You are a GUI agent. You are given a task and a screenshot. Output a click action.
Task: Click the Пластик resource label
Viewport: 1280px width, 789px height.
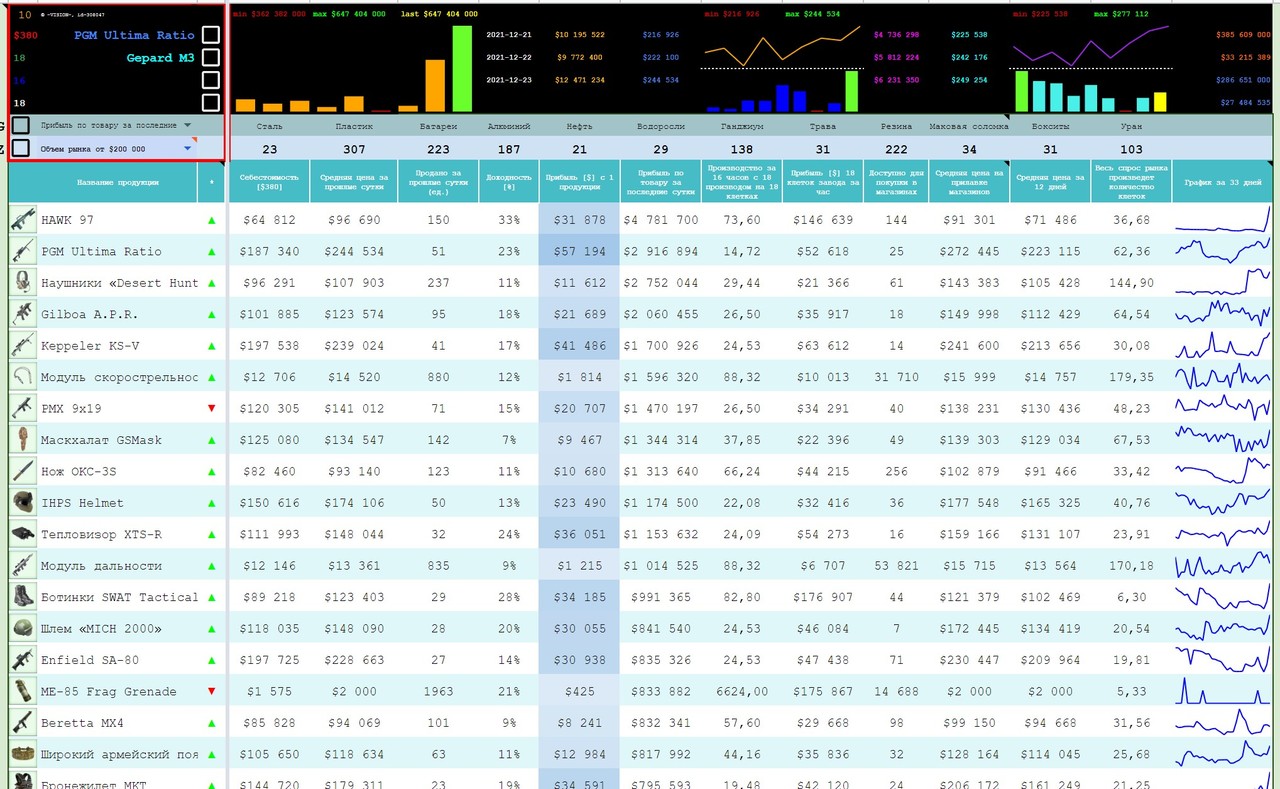[x=354, y=127]
